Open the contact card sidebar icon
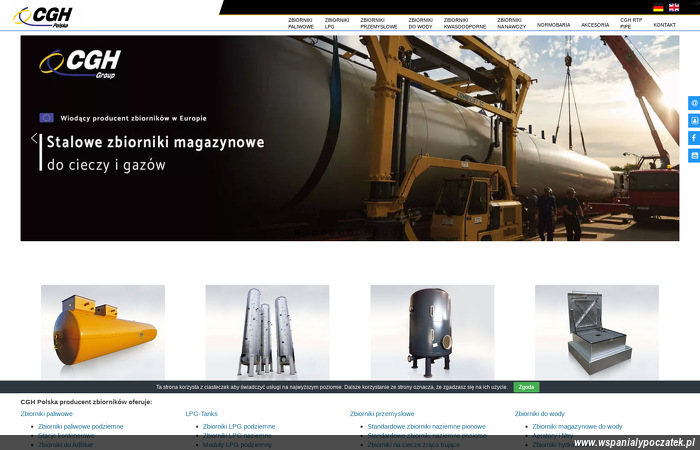The width and height of the screenshot is (700, 450). pos(694,121)
